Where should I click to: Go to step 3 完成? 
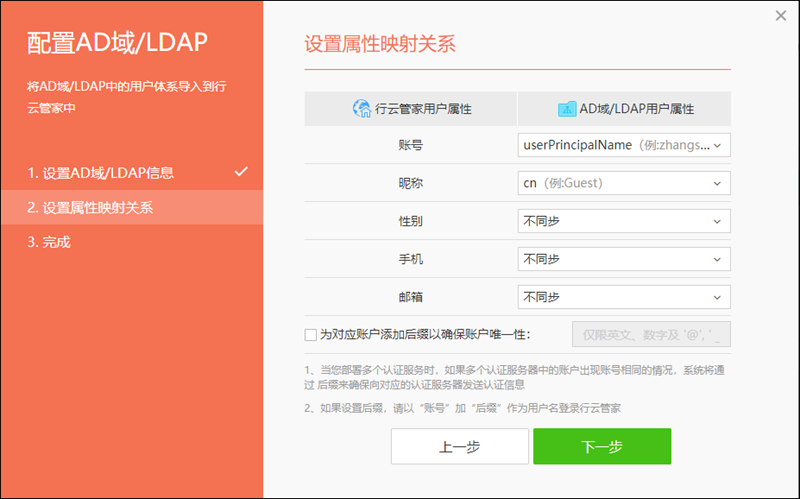50,242
